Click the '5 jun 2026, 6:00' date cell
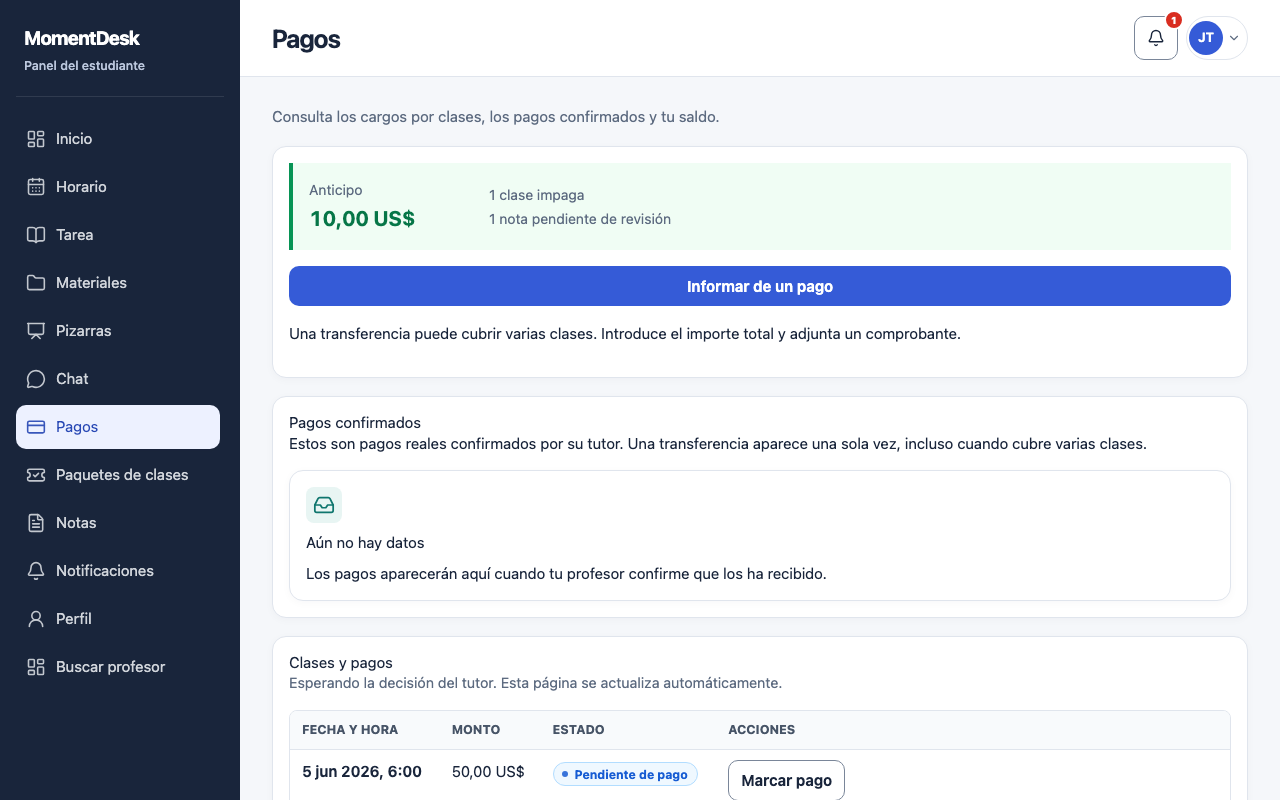This screenshot has width=1280, height=800. click(x=362, y=772)
